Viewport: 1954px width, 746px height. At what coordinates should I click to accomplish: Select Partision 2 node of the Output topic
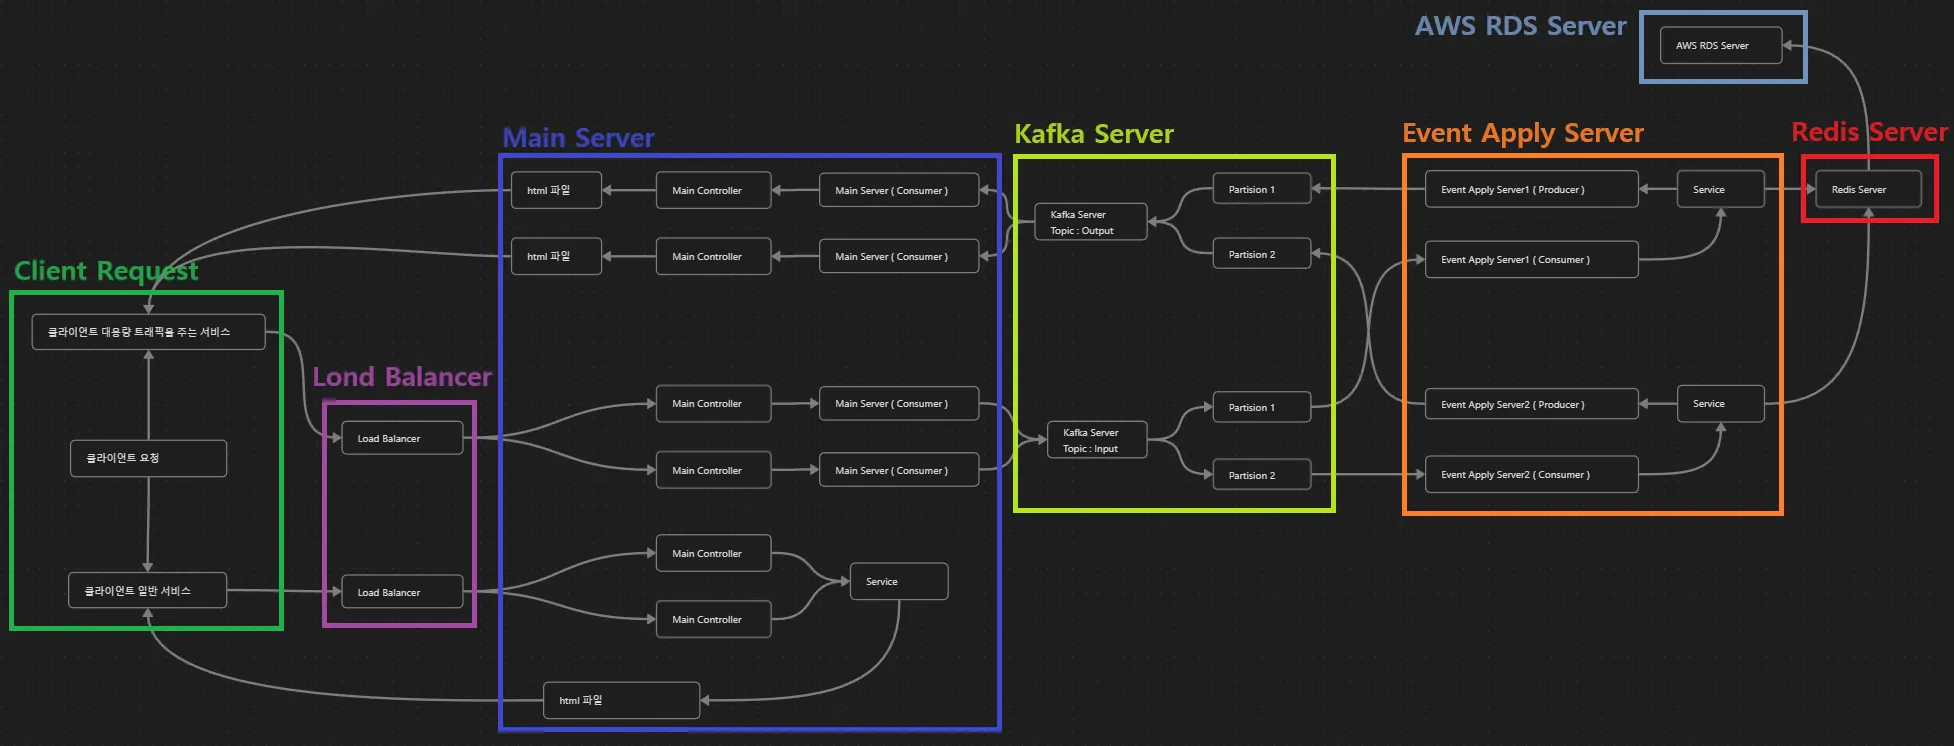coord(1261,255)
